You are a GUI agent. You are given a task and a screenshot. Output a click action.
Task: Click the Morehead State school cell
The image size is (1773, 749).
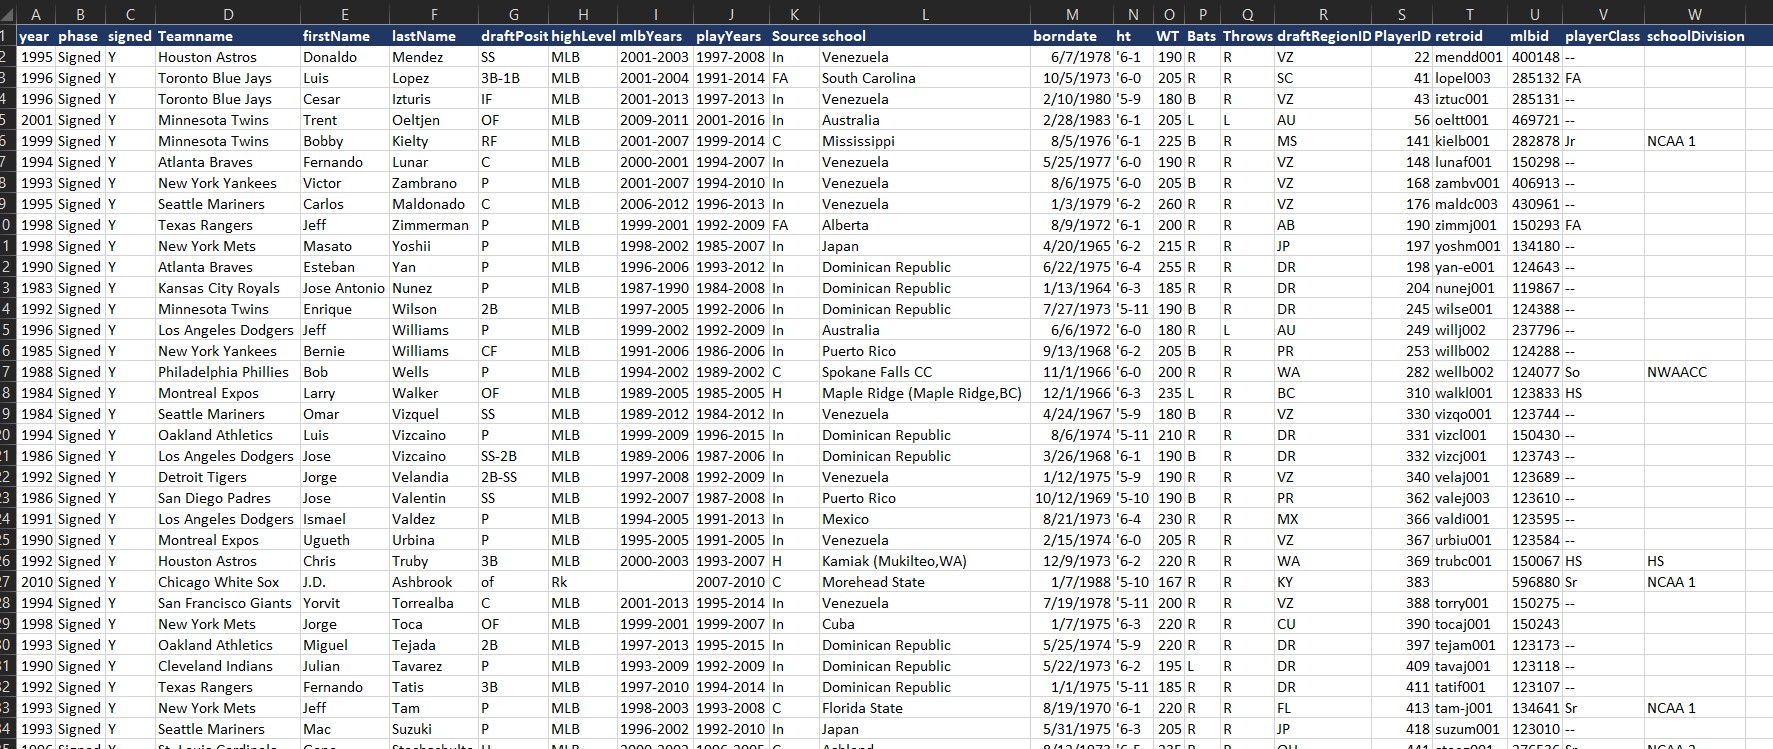tap(872, 582)
